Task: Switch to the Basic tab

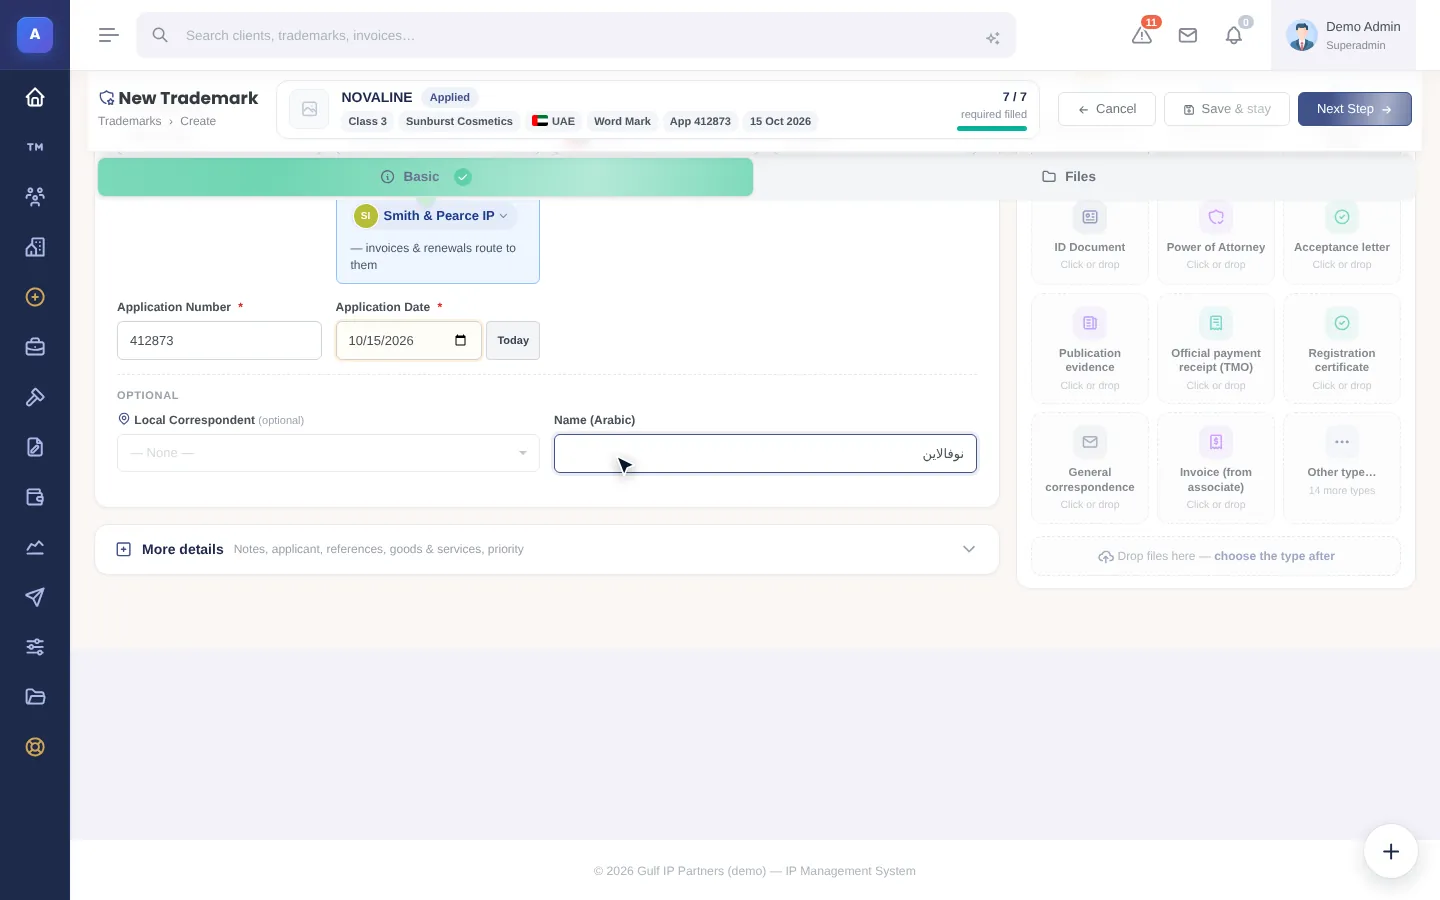Action: (x=425, y=177)
